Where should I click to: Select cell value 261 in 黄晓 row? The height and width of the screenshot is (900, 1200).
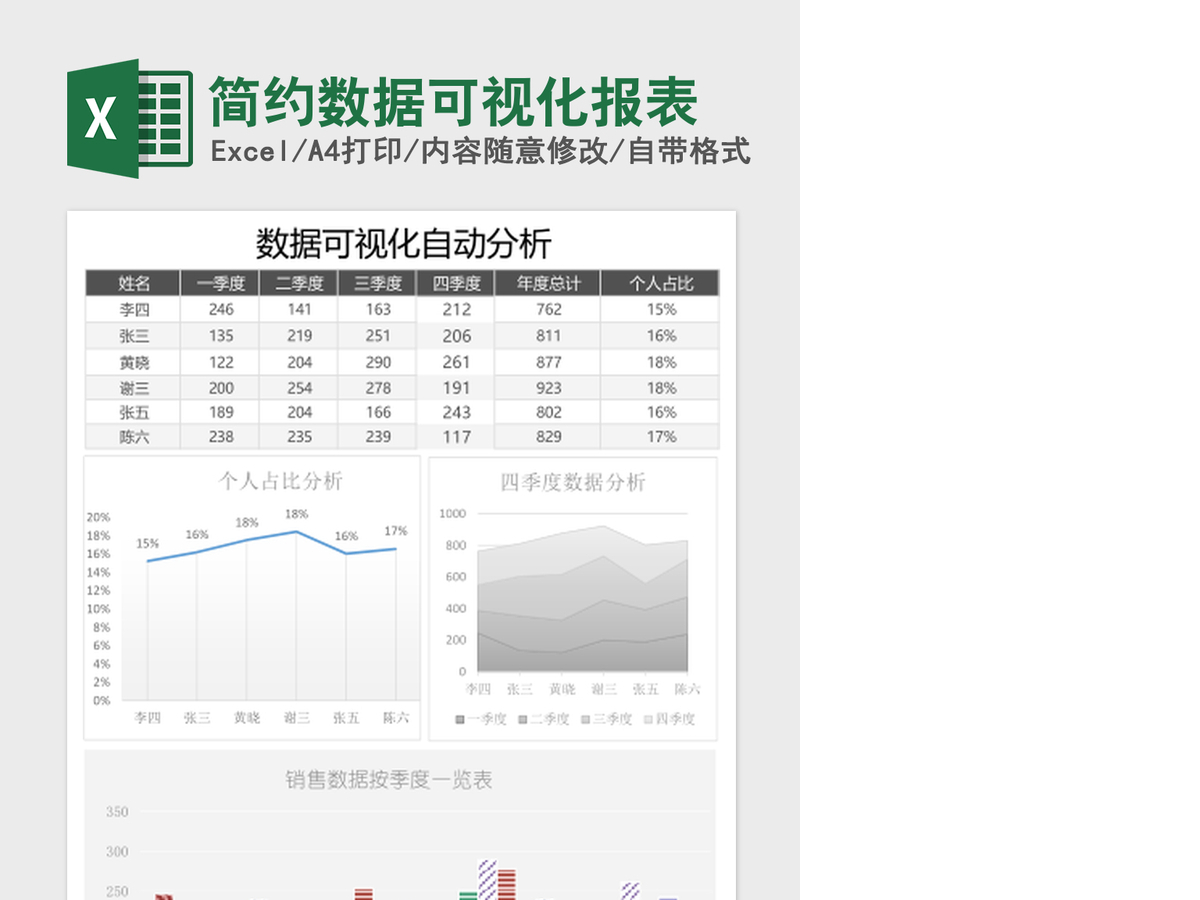pos(457,362)
